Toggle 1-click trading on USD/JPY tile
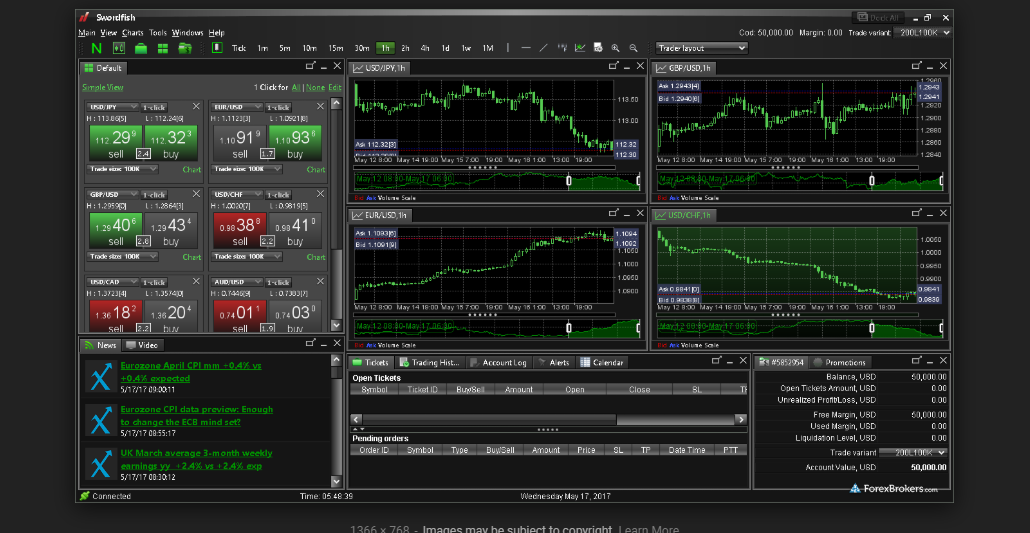Screen dimensions: 1030x533 pos(154,107)
